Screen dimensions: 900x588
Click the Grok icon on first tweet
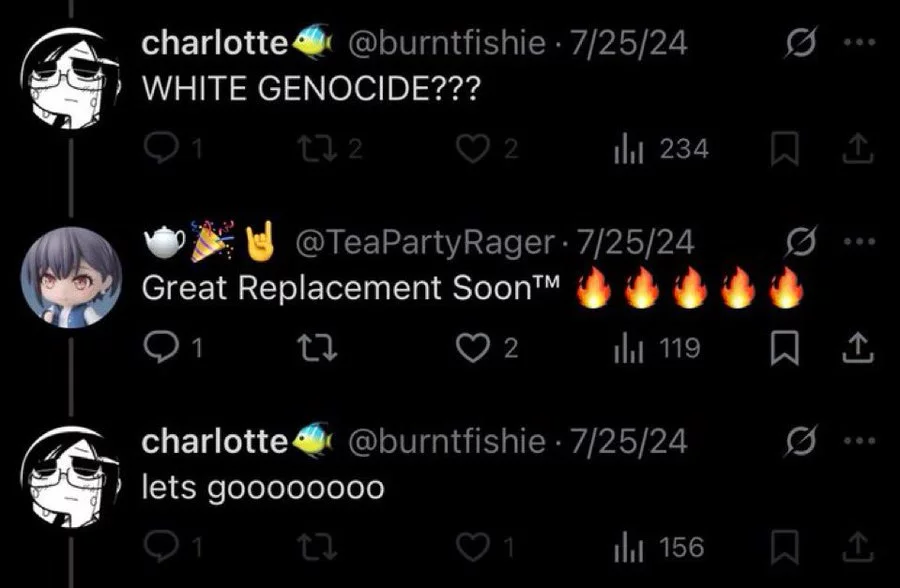(x=800, y=42)
